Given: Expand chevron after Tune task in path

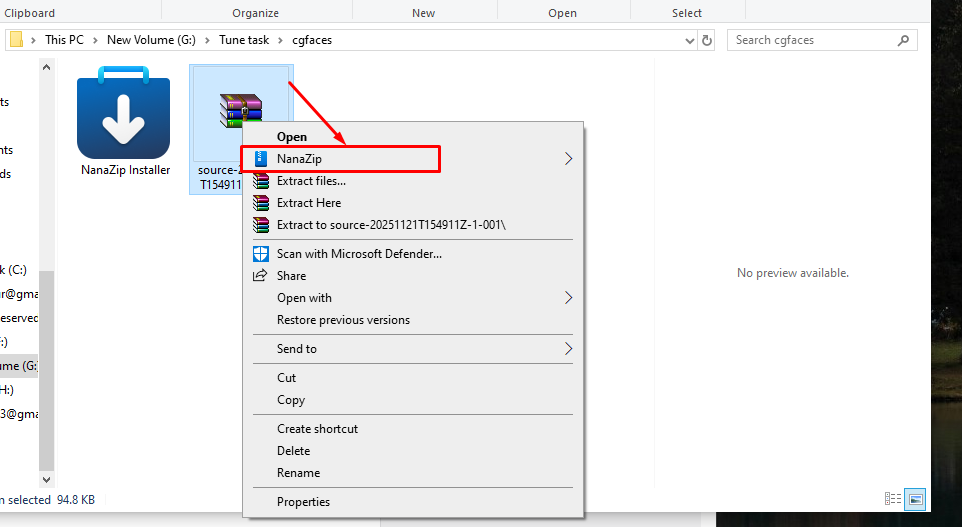Looking at the screenshot, I should (280, 40).
